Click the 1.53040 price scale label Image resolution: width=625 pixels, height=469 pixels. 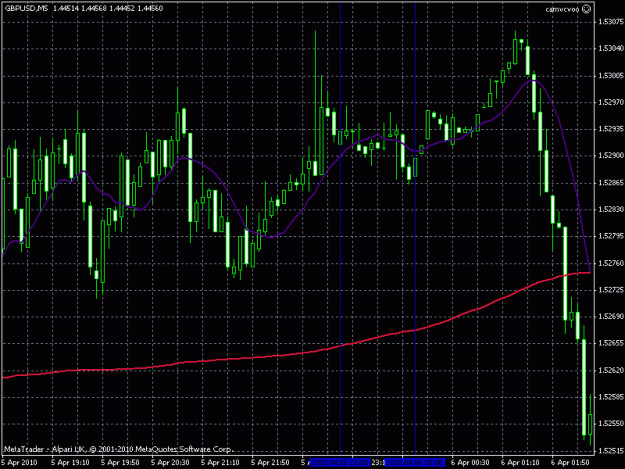[x=611, y=49]
